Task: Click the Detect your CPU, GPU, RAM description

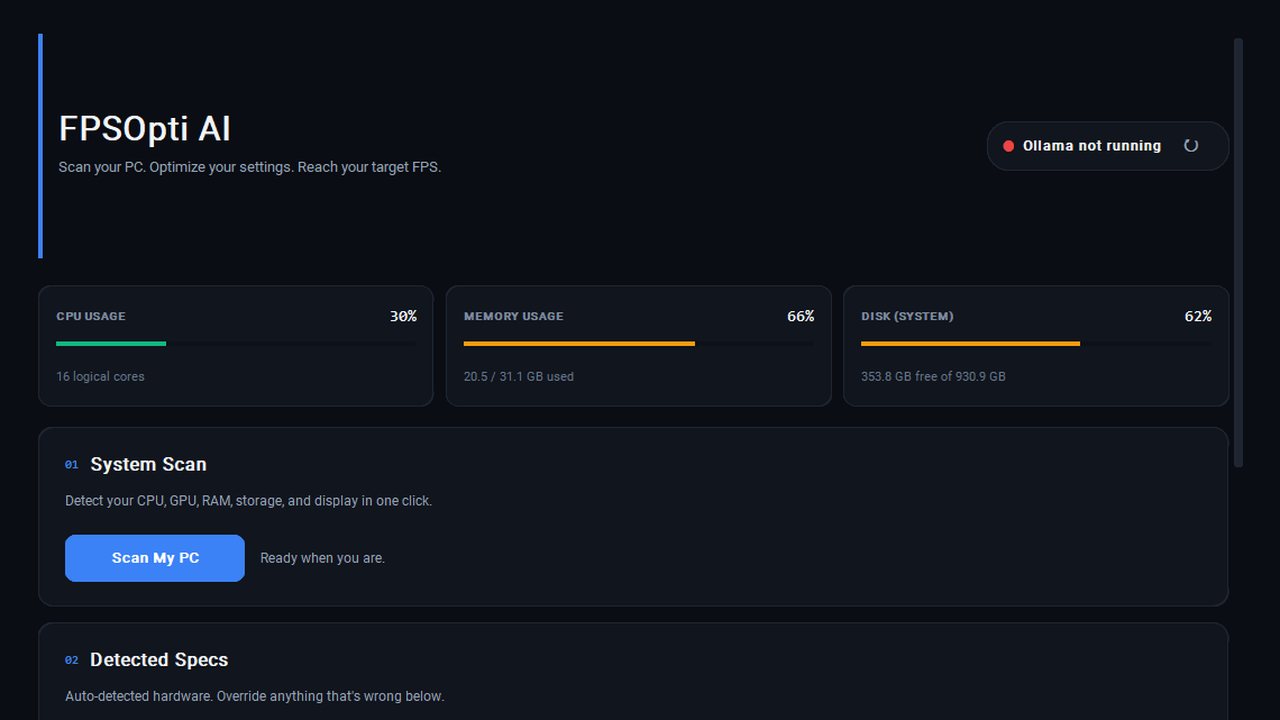Action: (248, 501)
